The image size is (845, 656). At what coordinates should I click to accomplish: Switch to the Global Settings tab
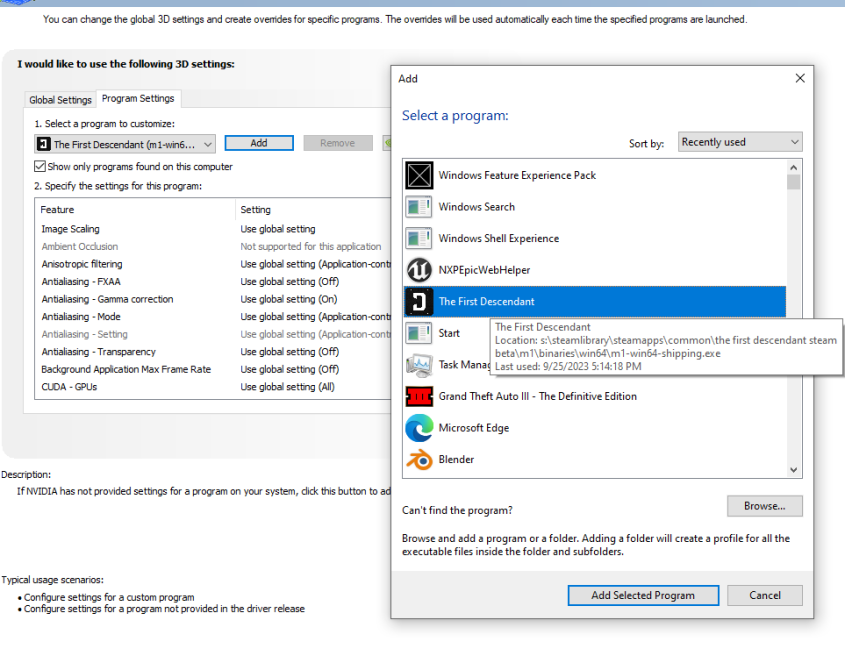click(60, 100)
